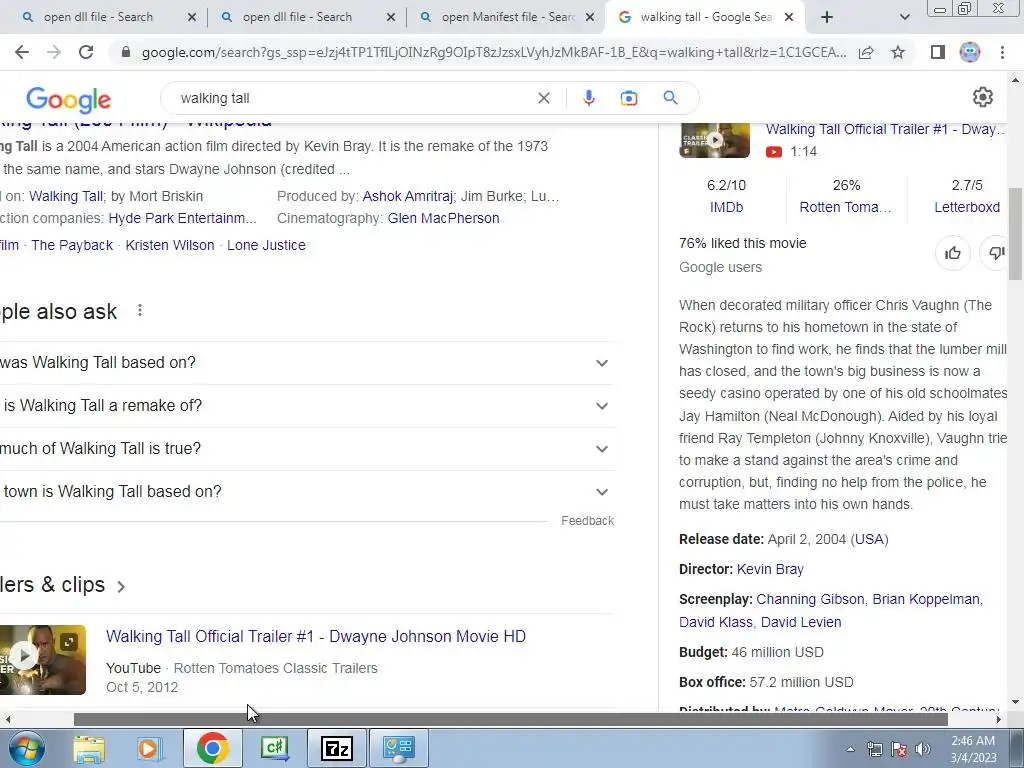
Task: Go back to the previous page
Action: tap(22, 52)
